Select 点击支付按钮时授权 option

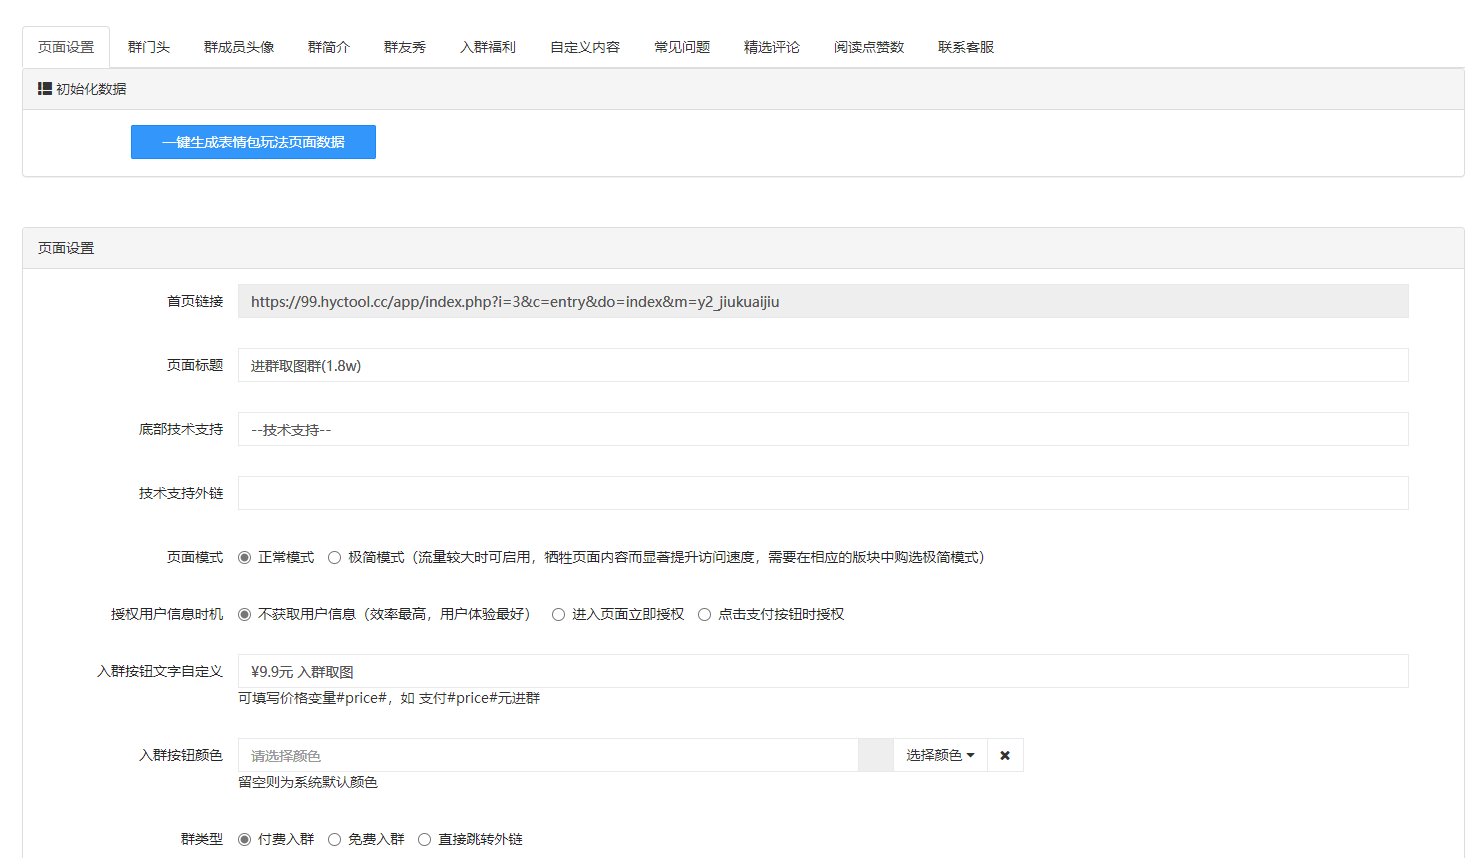pos(705,614)
